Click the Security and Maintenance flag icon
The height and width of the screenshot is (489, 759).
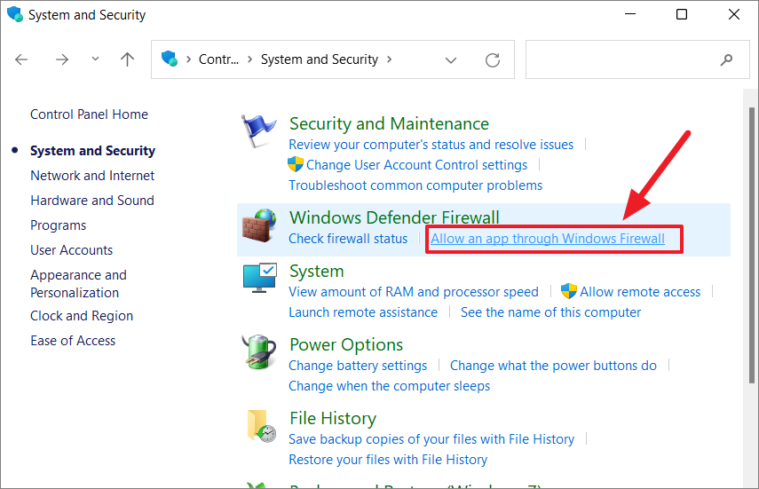pyautogui.click(x=259, y=131)
